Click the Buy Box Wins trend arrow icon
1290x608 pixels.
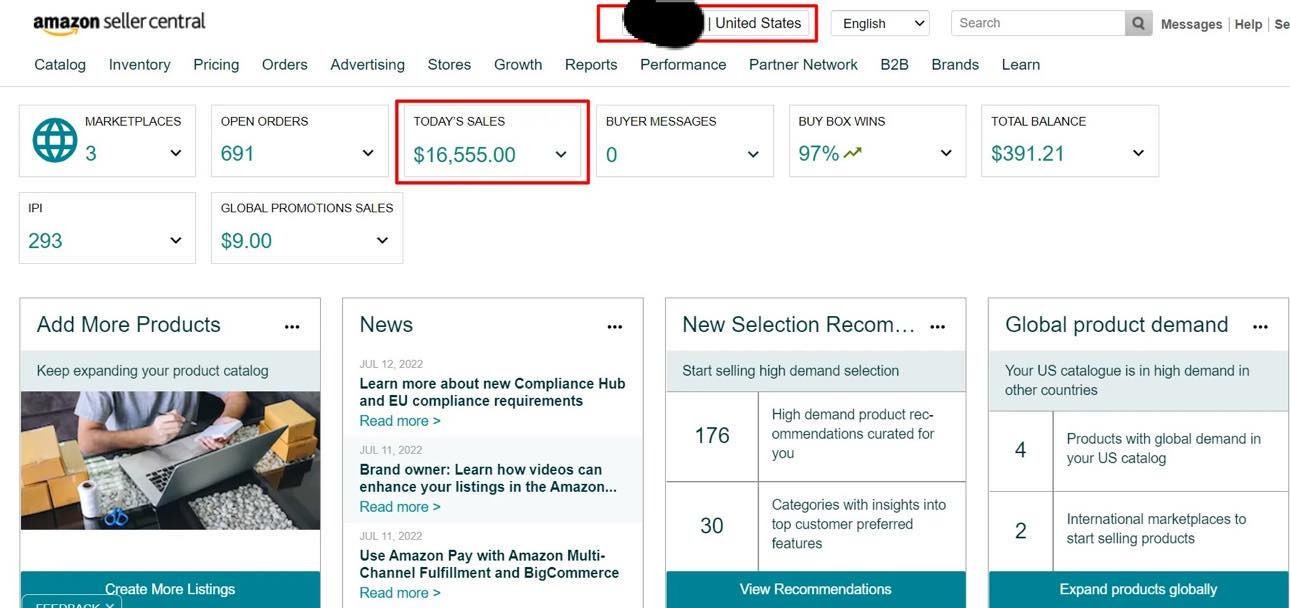pos(852,153)
